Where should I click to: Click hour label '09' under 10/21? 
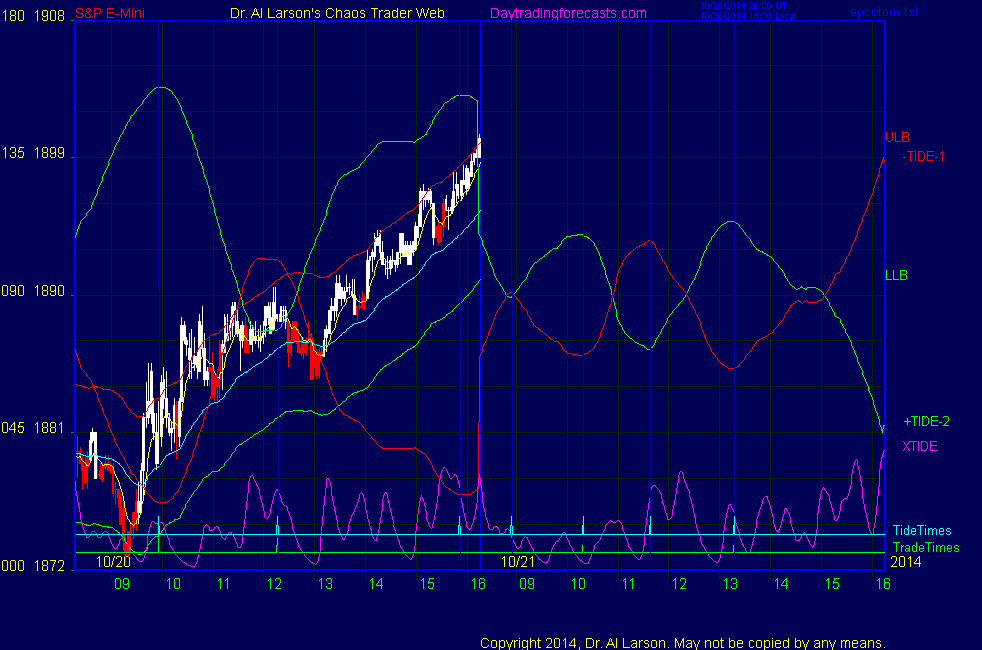coord(527,584)
